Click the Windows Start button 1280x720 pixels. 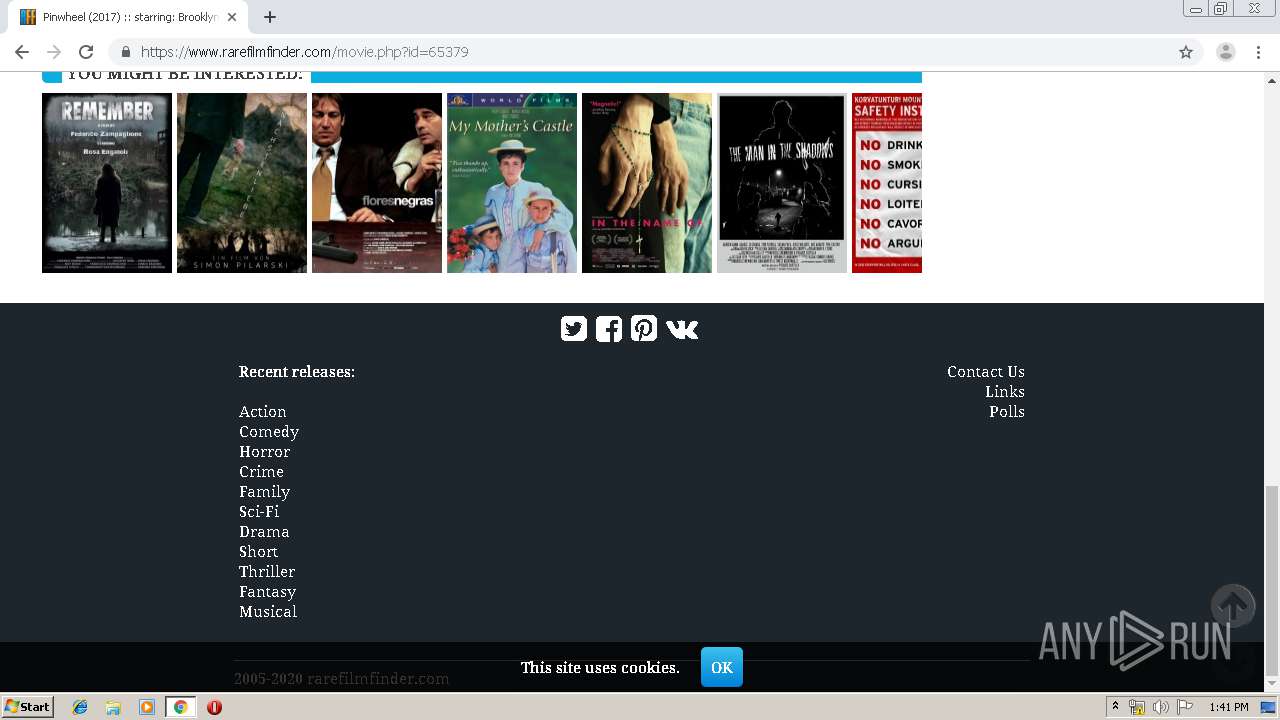pos(27,707)
